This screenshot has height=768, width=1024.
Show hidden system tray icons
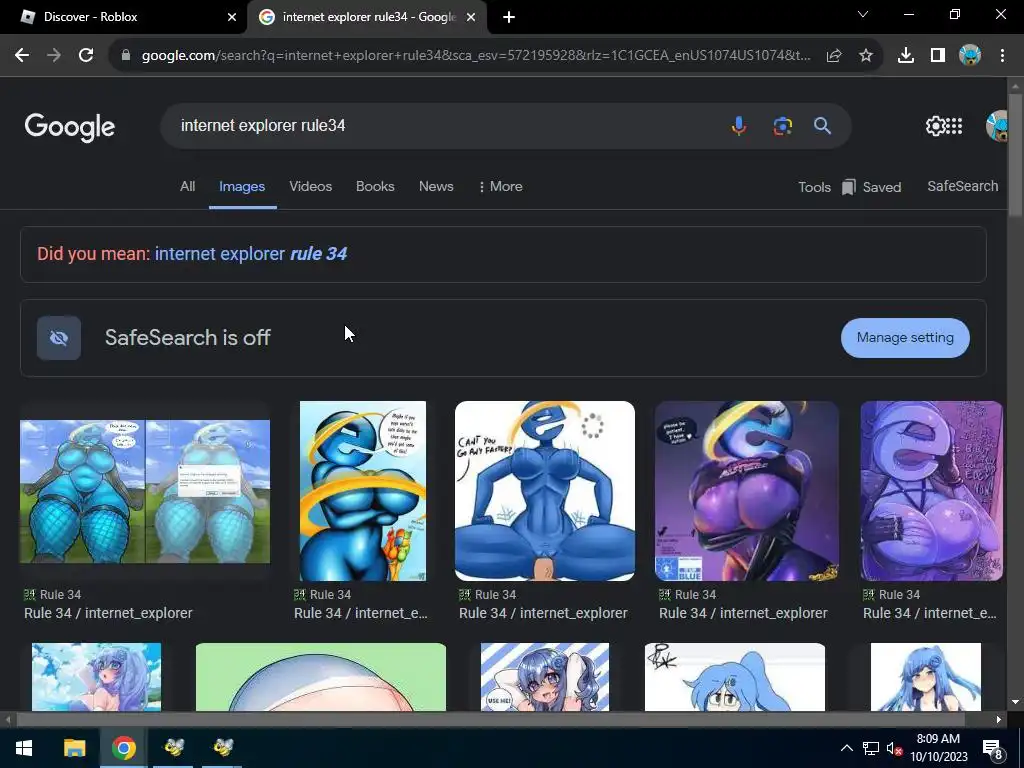[x=846, y=748]
